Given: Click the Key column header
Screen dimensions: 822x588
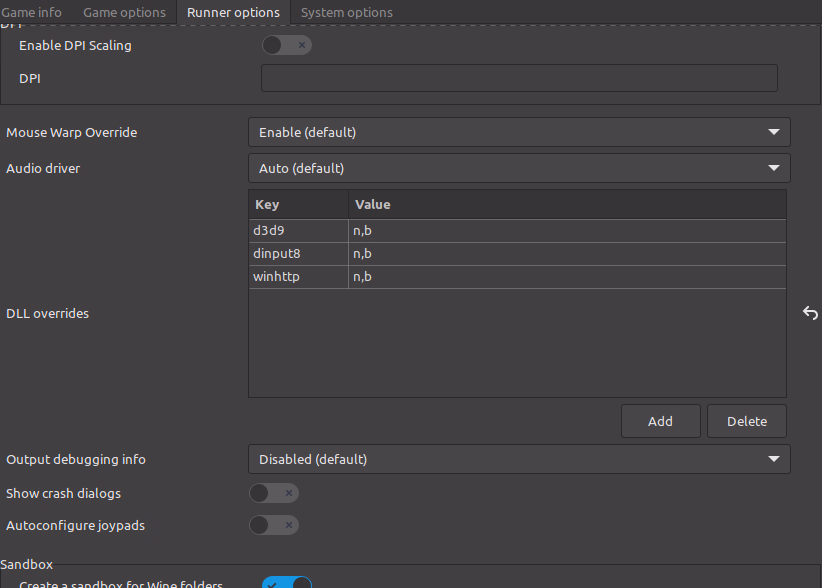Looking at the screenshot, I should coord(298,205).
